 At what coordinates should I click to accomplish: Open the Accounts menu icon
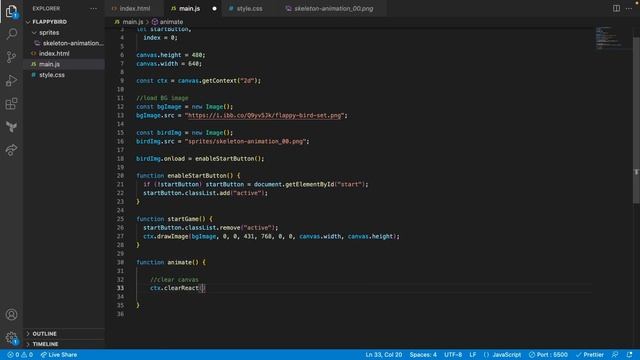(11, 314)
